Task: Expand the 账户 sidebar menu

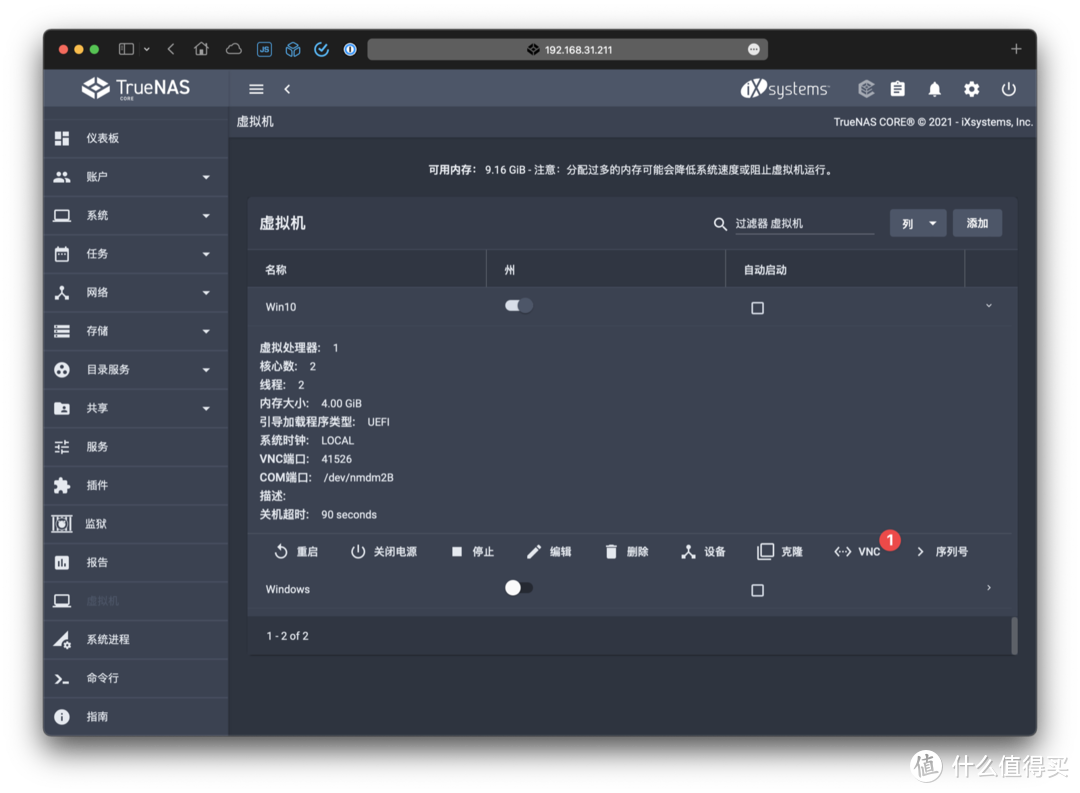Action: 136,177
